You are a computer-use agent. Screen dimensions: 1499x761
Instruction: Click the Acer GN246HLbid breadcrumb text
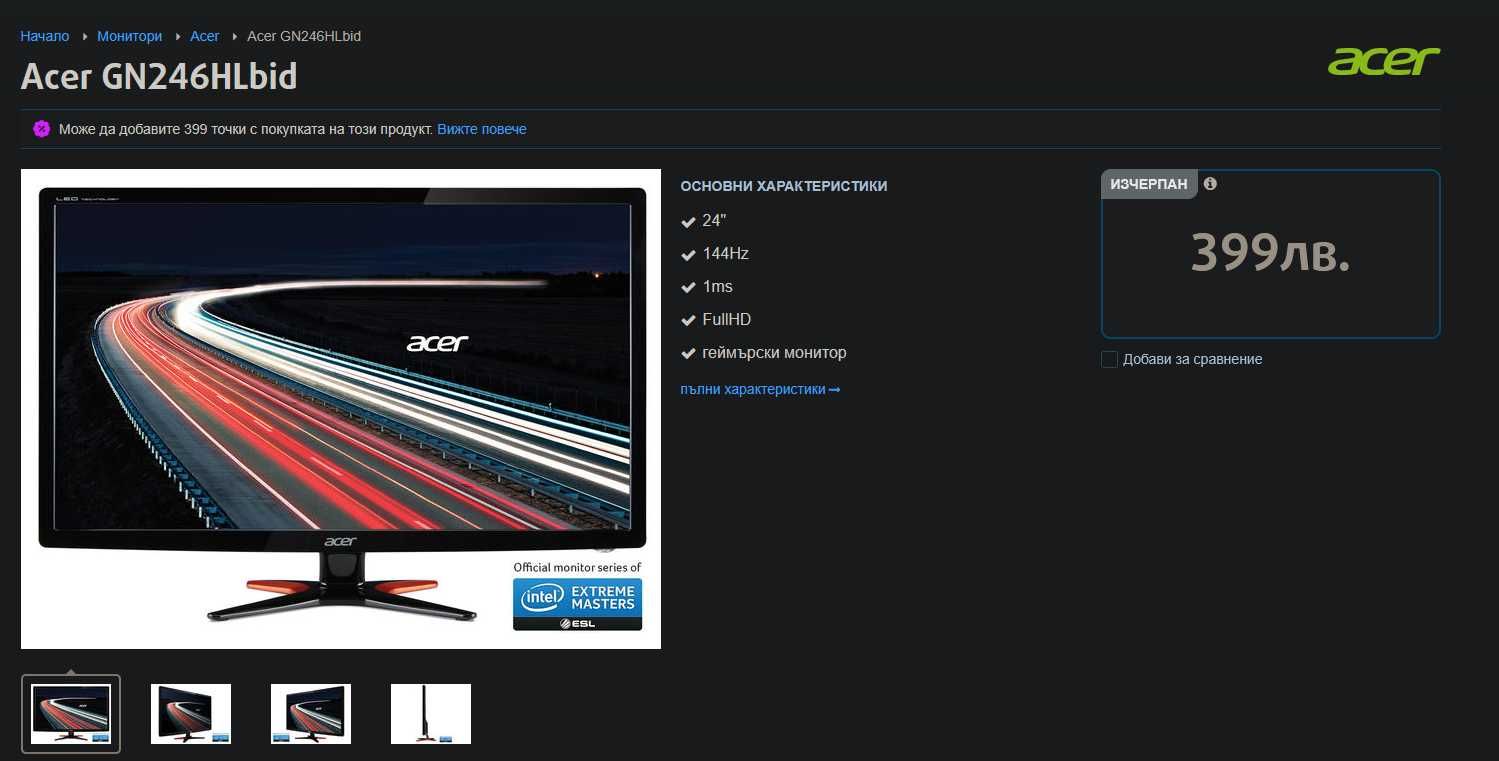304,36
